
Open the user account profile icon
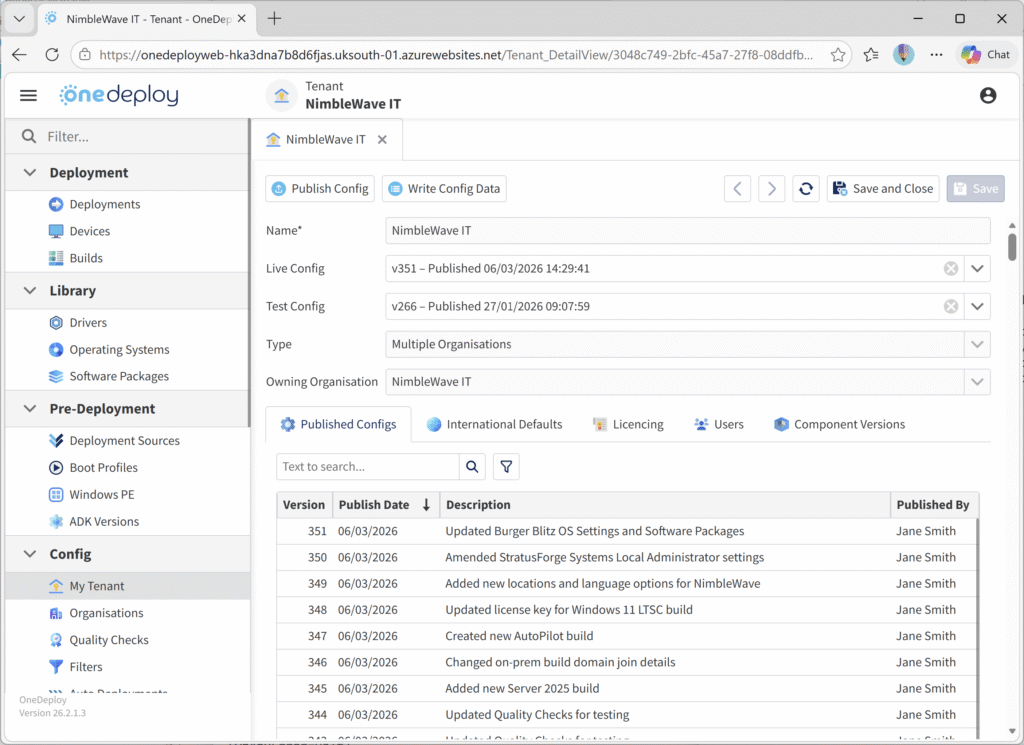tap(987, 95)
